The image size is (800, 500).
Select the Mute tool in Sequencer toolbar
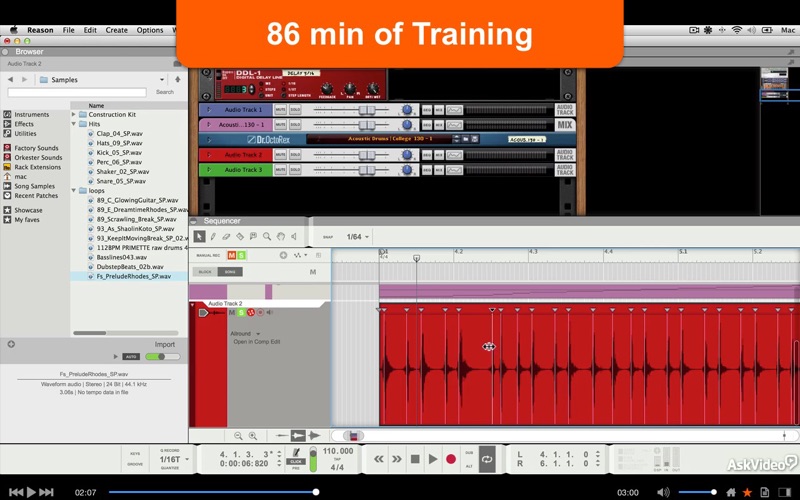253,236
